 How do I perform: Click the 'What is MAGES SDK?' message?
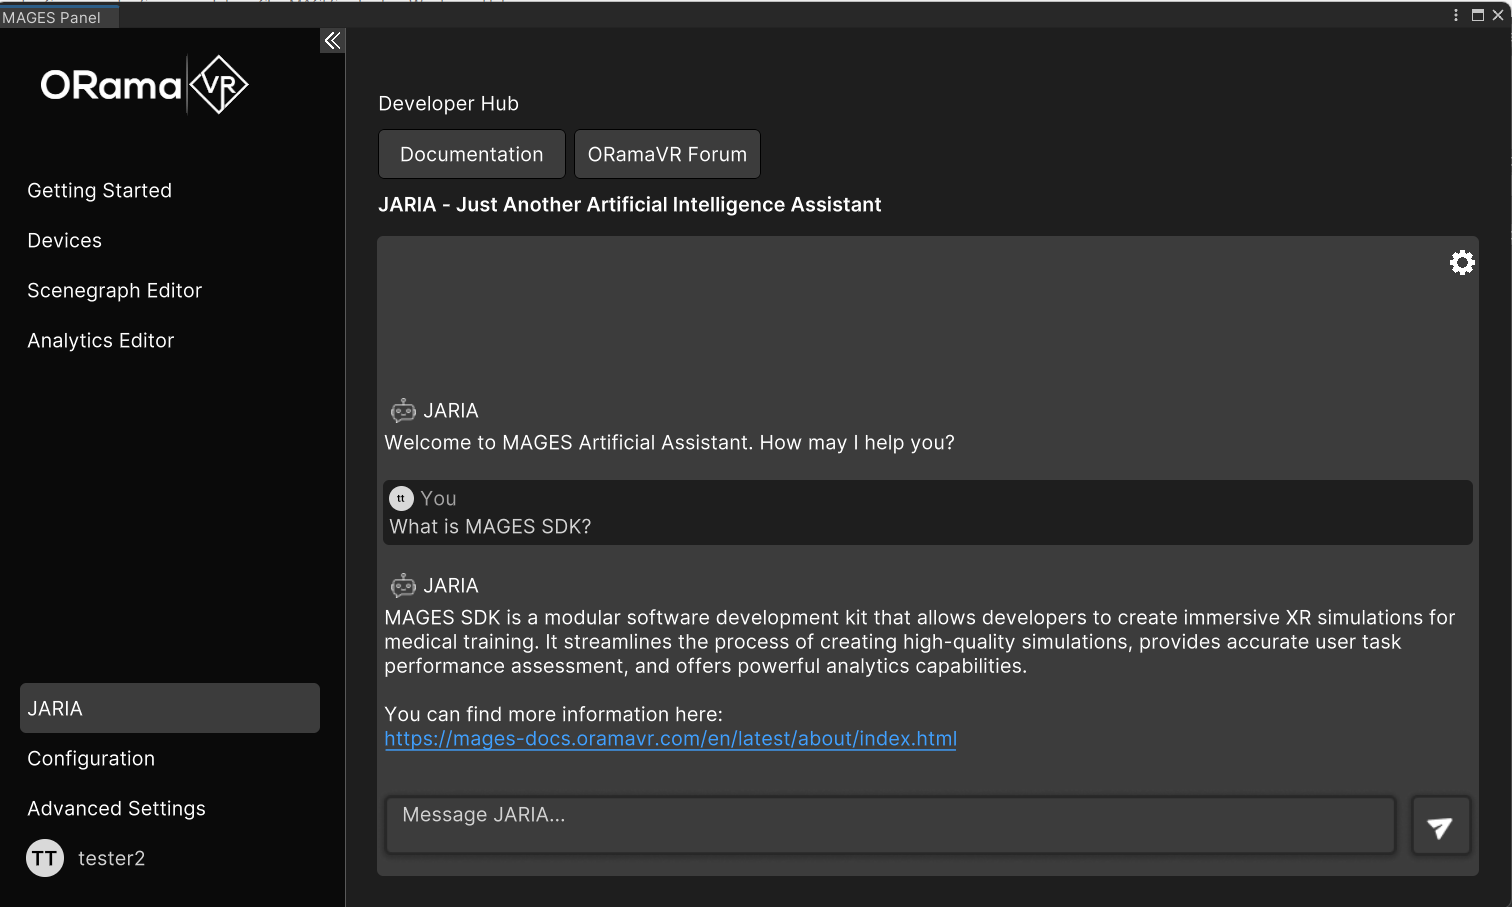(490, 527)
